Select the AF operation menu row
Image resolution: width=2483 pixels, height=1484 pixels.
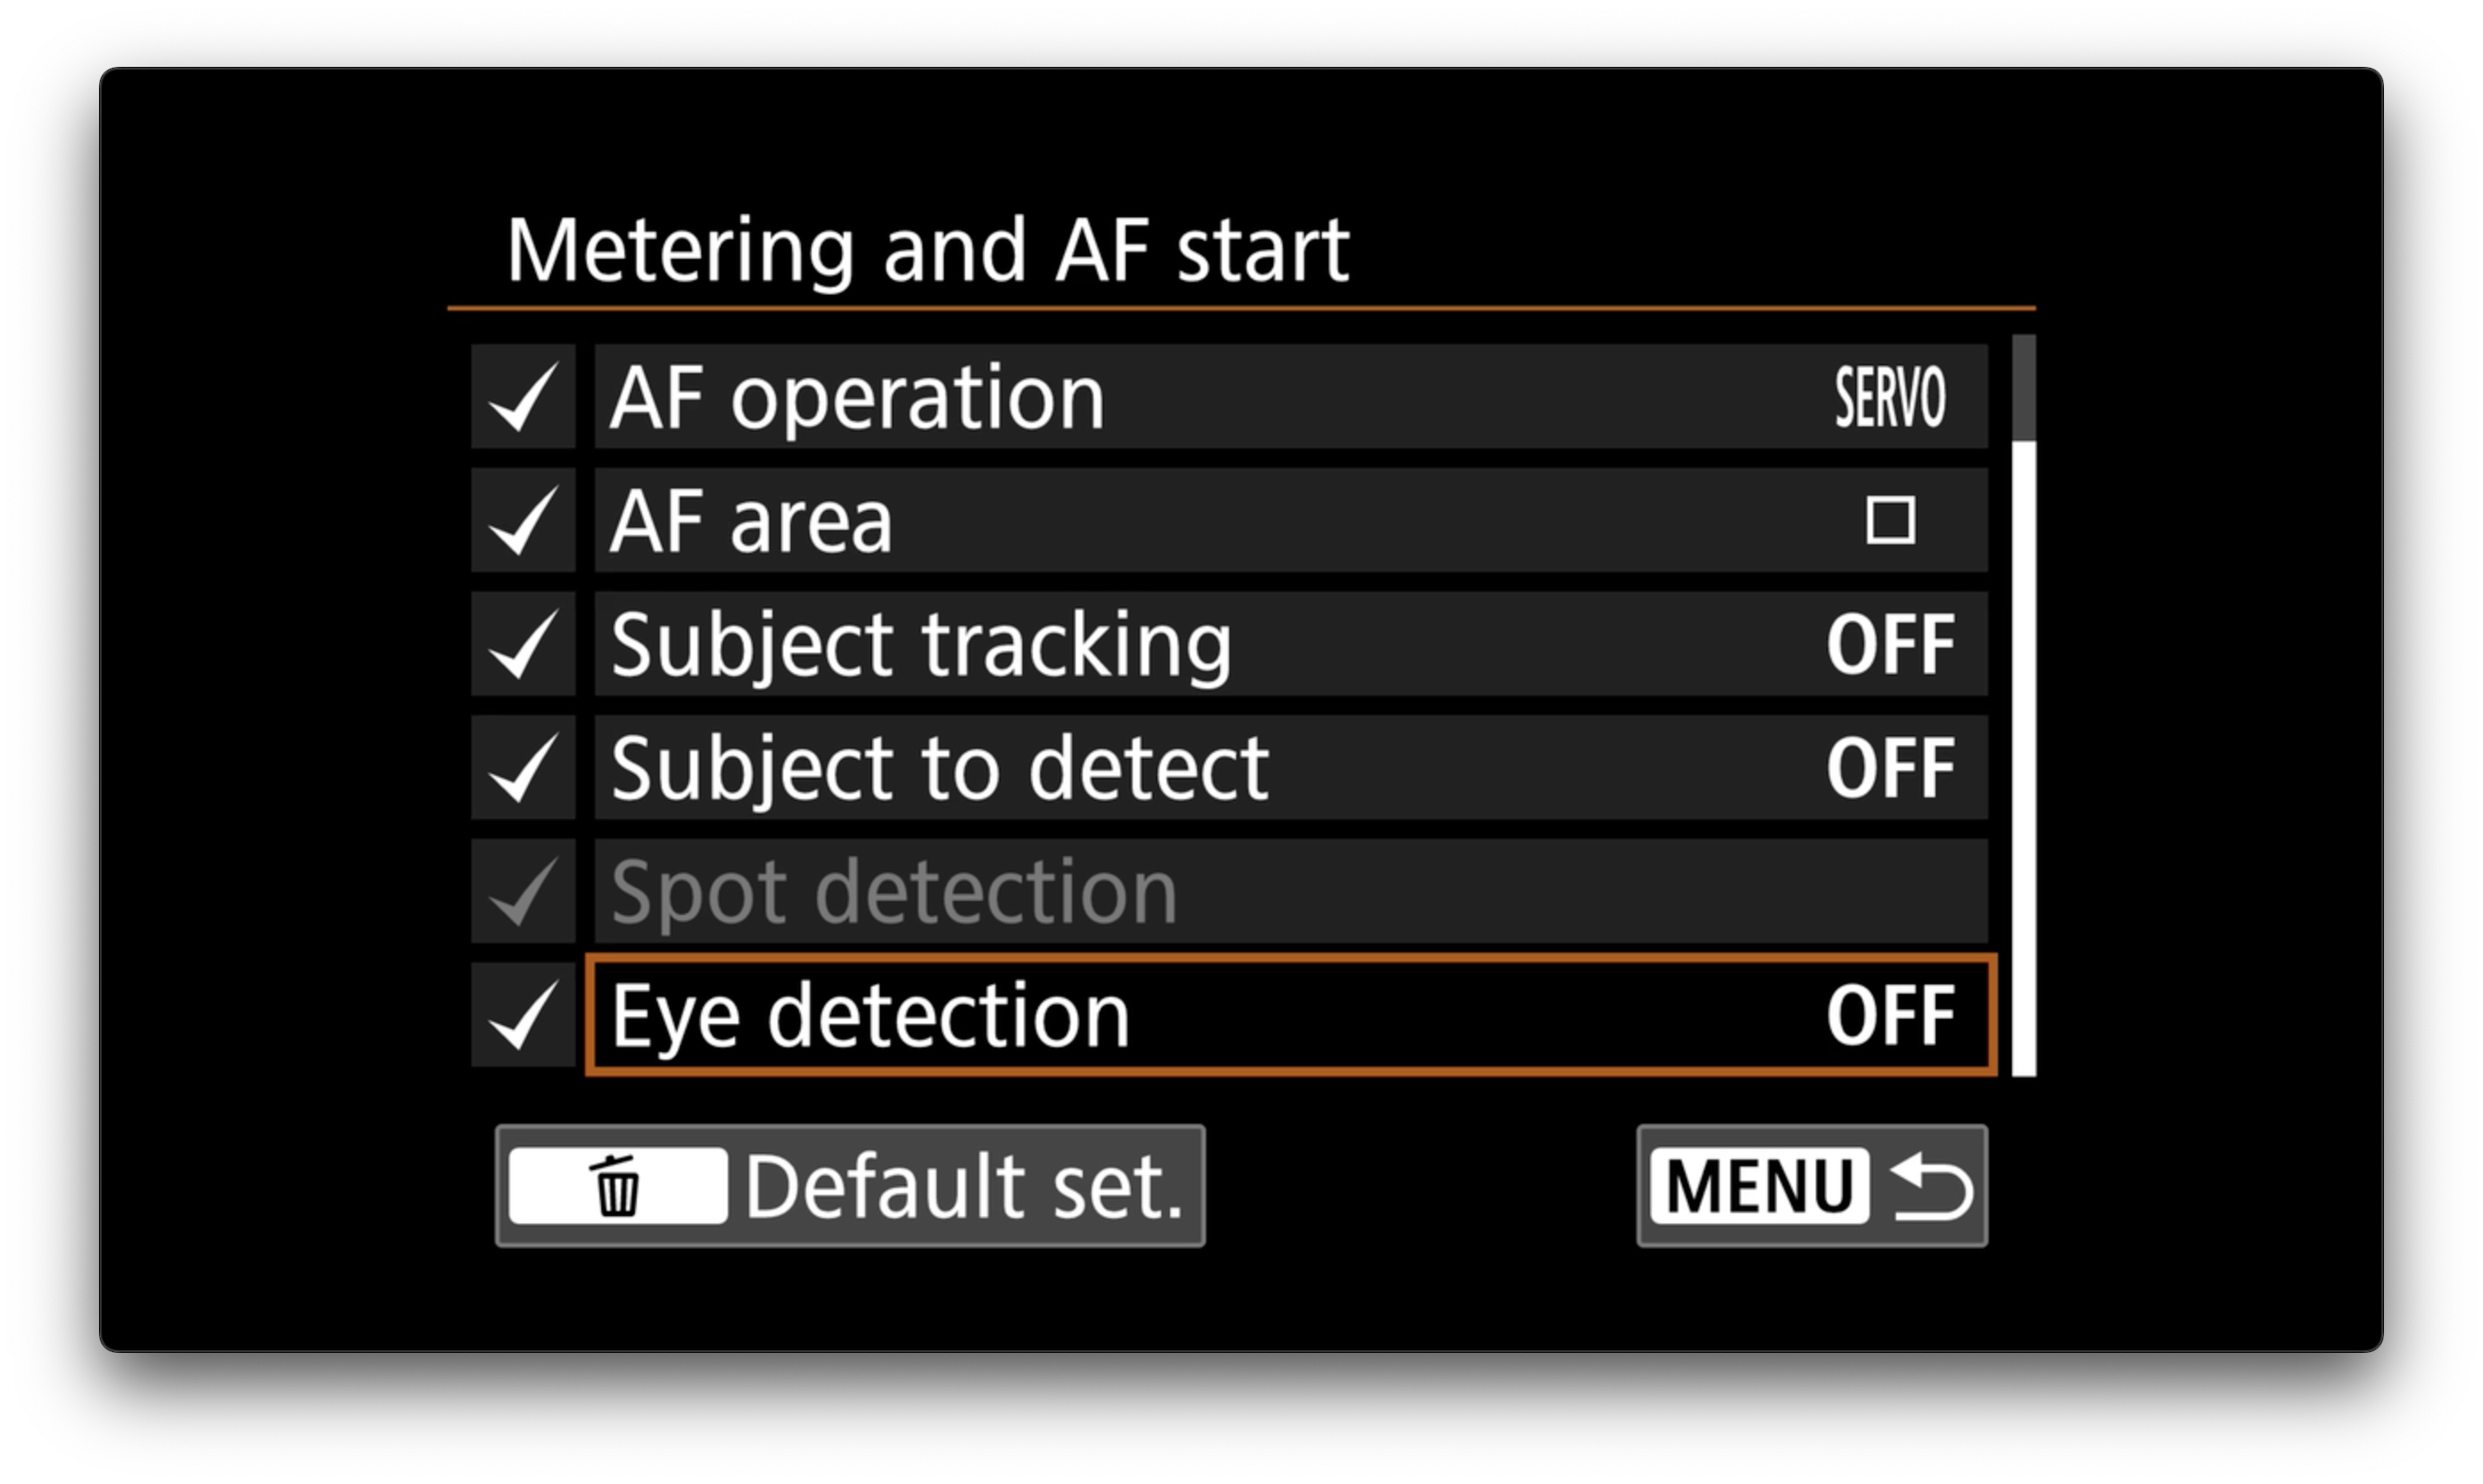1290,397
